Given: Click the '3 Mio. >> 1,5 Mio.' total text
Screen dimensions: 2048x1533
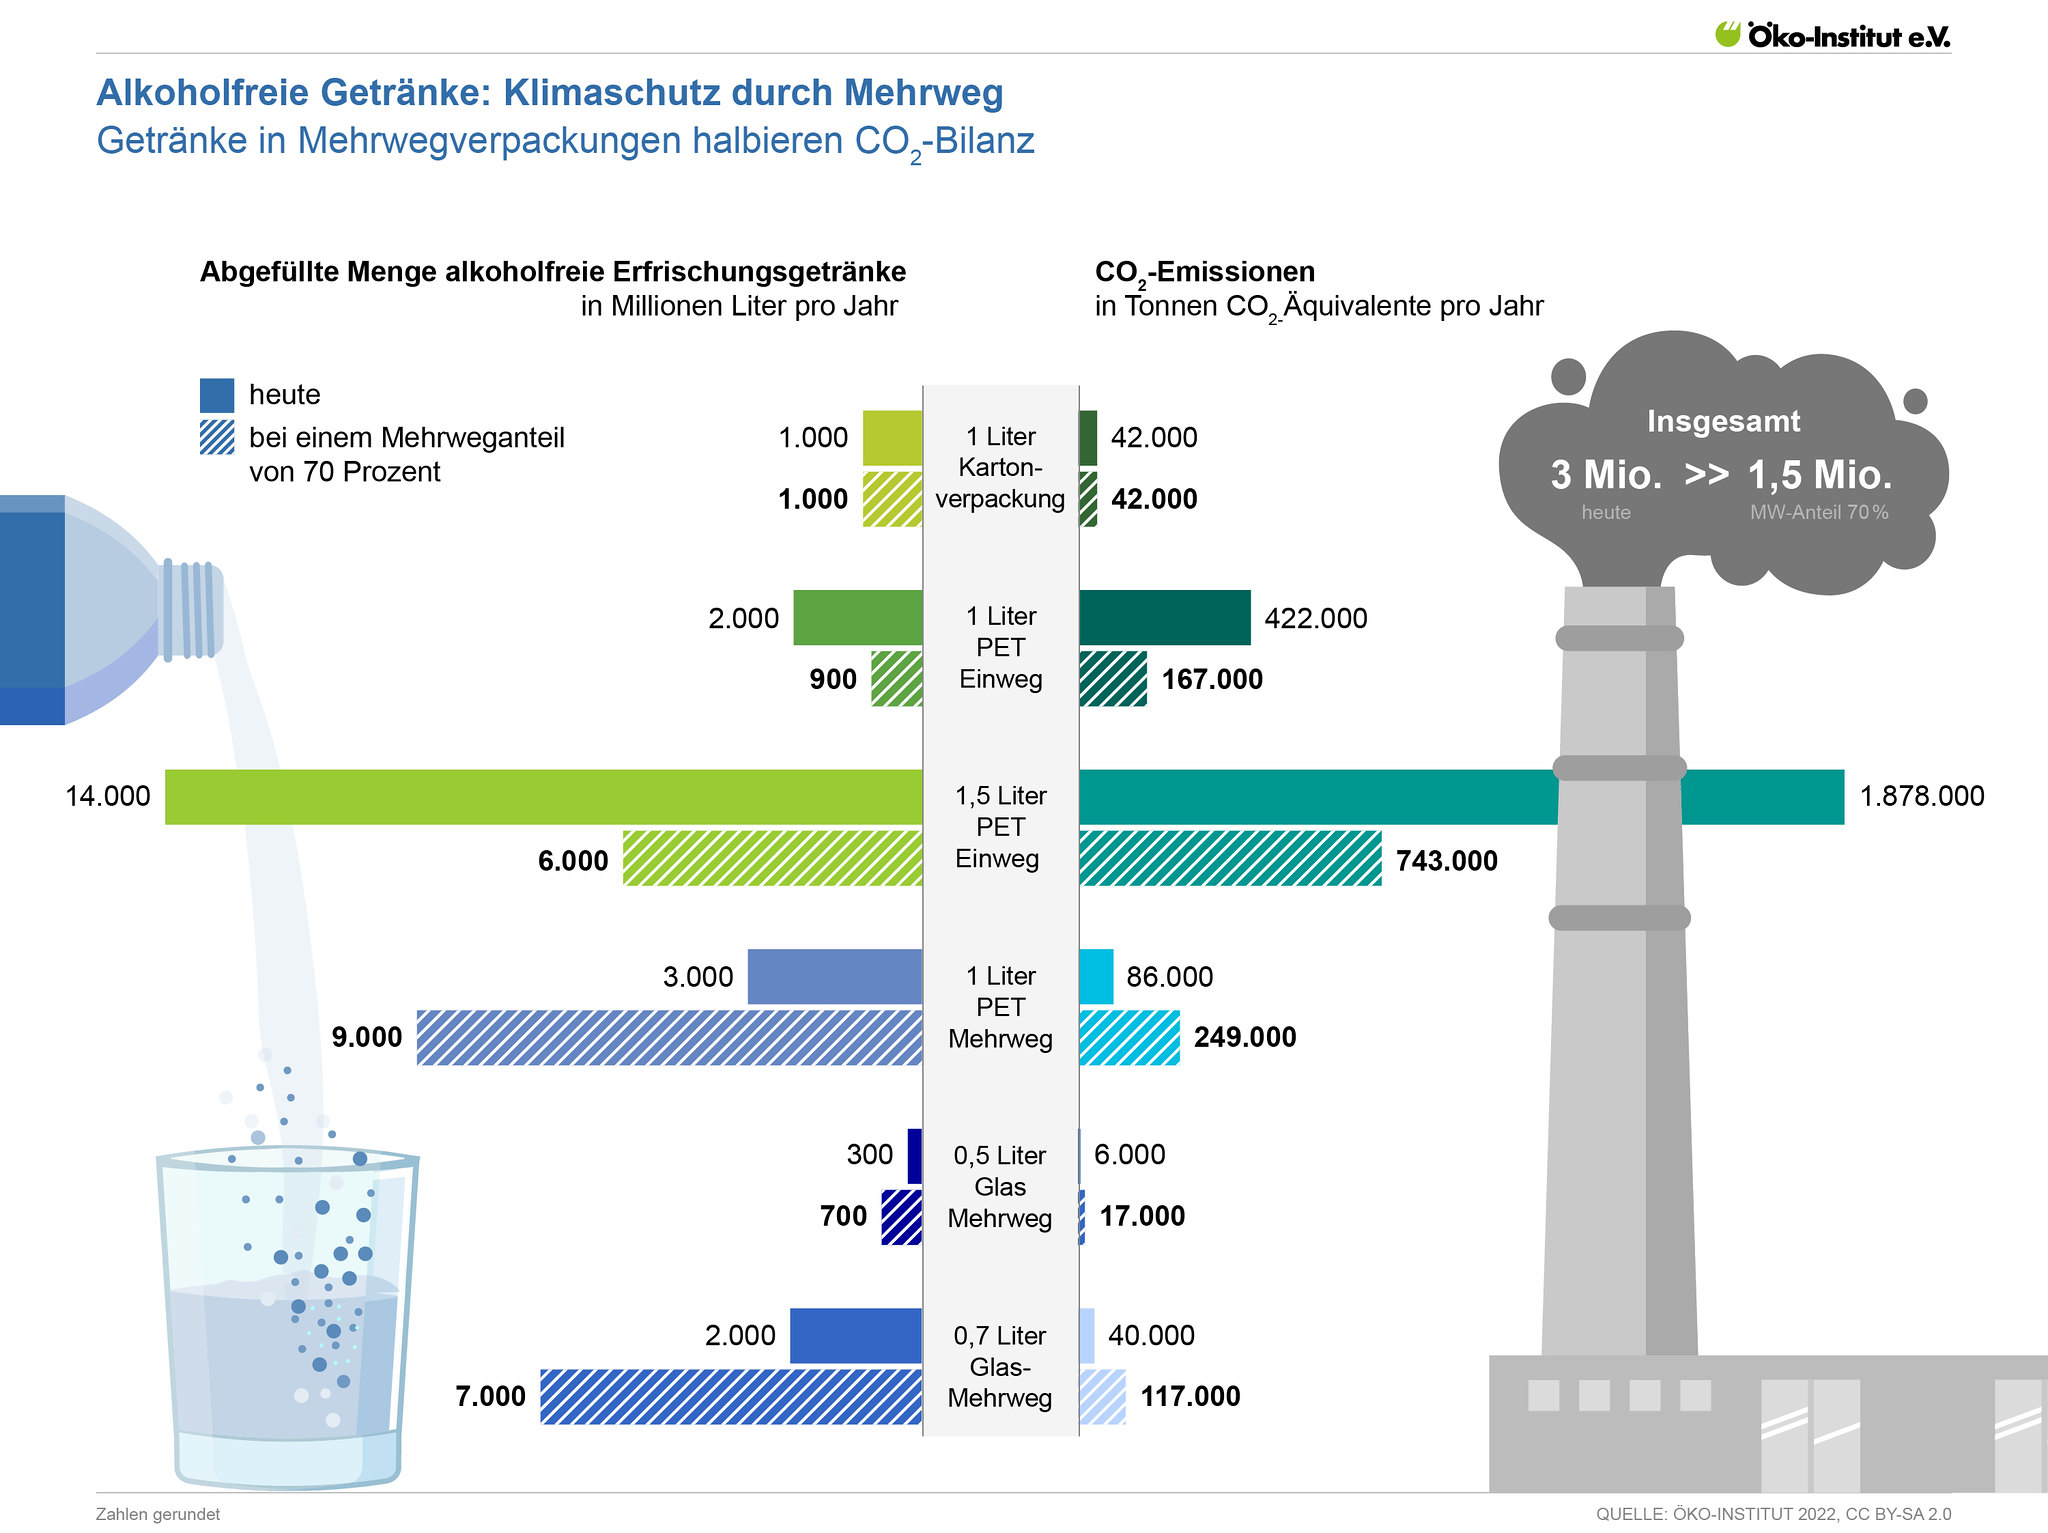Looking at the screenshot, I should pos(1720,475).
